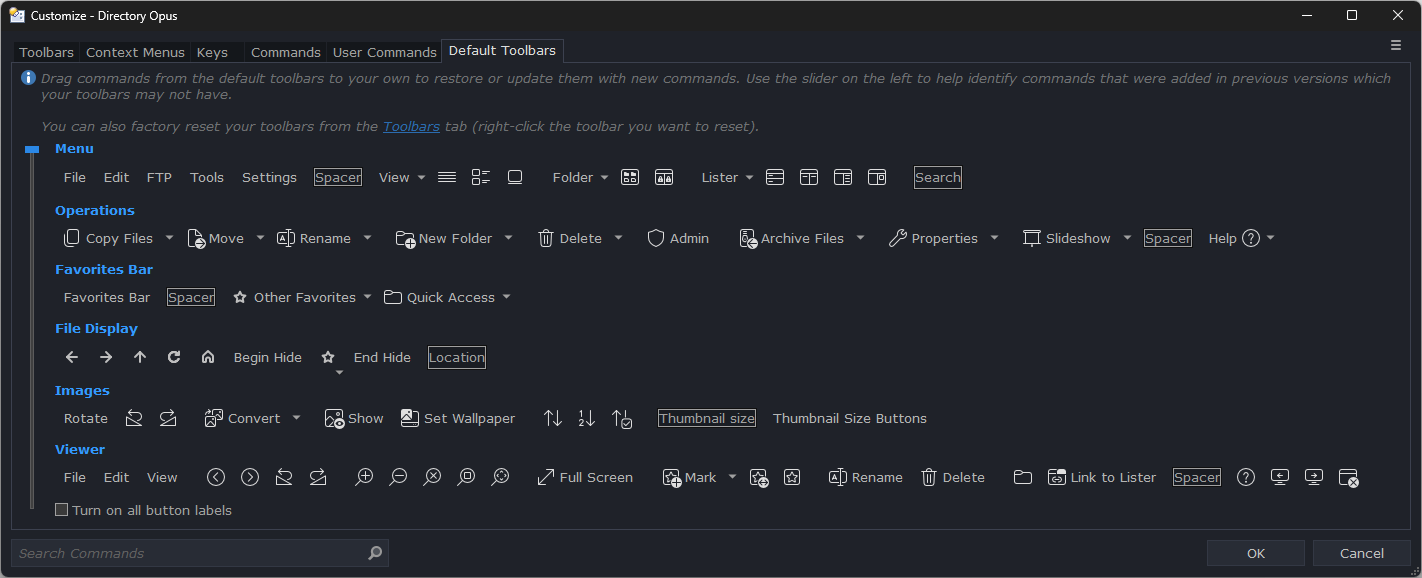
Task: Open the Archive Files dropdown arrow
Action: 860,238
